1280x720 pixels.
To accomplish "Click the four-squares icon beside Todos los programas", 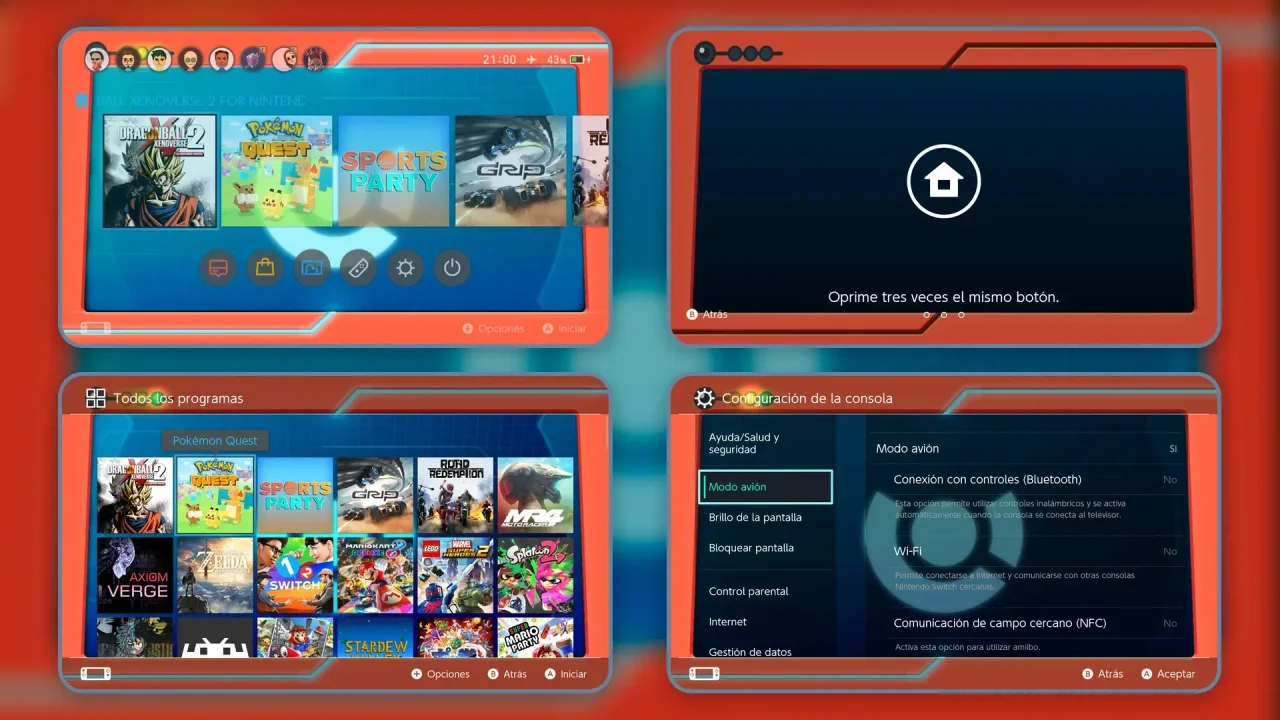I will (x=96, y=398).
